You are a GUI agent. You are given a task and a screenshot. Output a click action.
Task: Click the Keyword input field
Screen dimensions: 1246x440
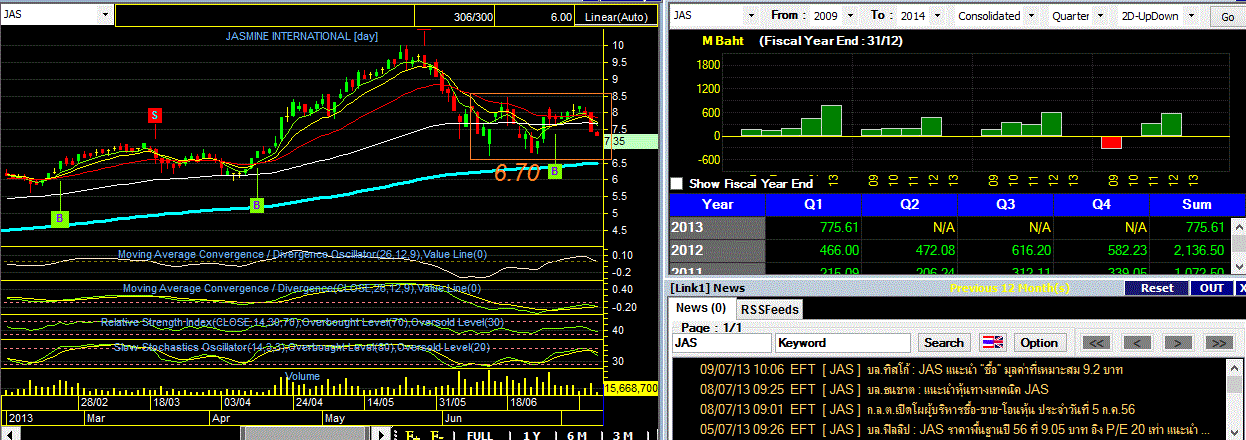pos(842,342)
